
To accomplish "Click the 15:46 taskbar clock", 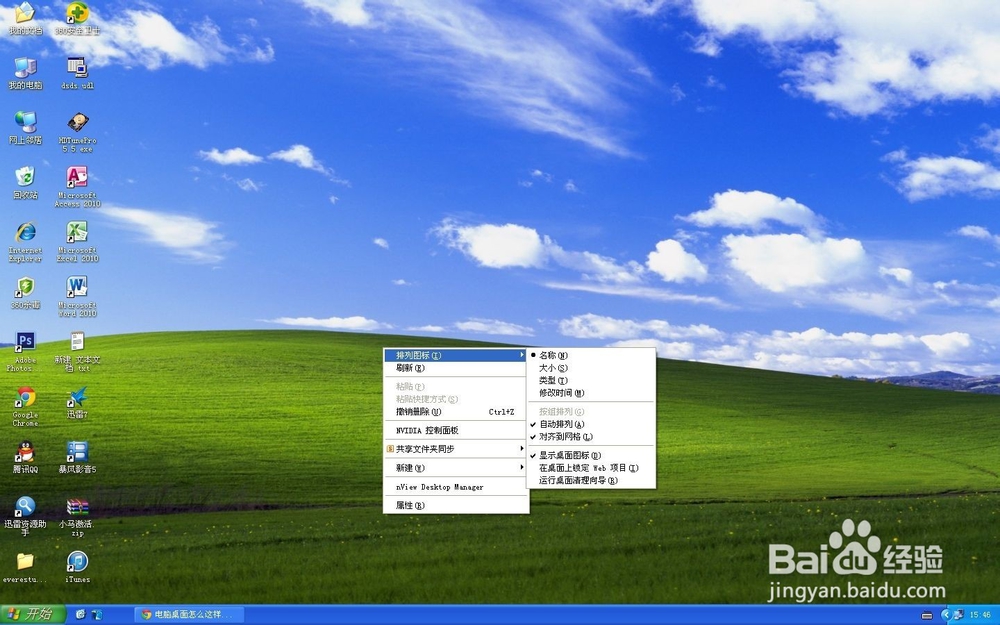I will click(980, 615).
